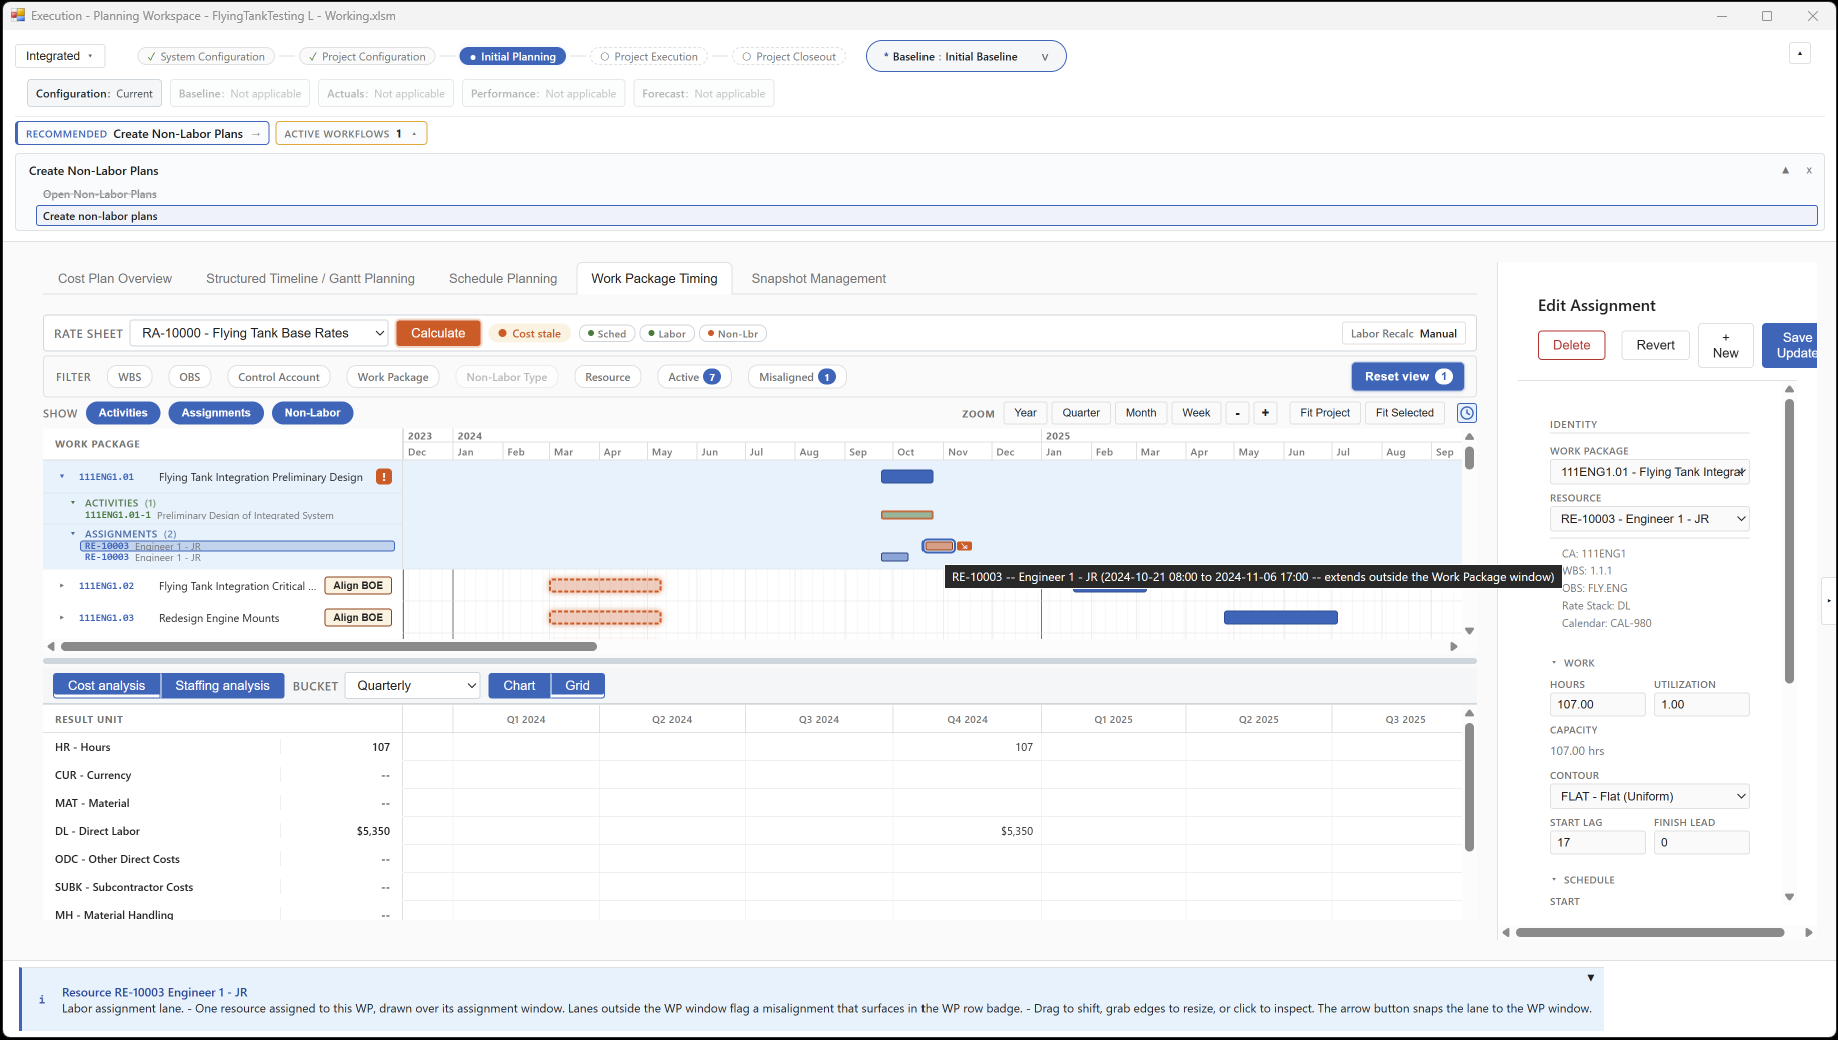Click the Reset view button

click(x=1408, y=377)
